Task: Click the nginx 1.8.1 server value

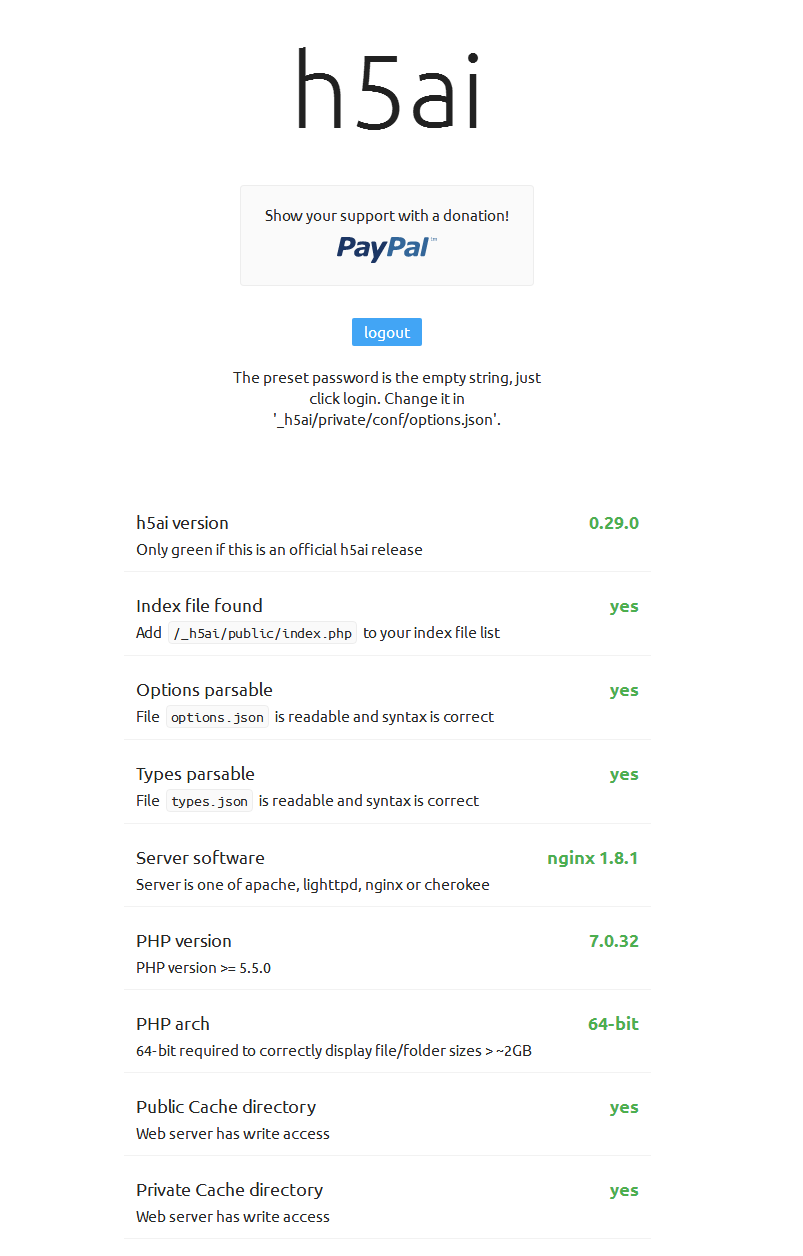Action: tap(592, 858)
